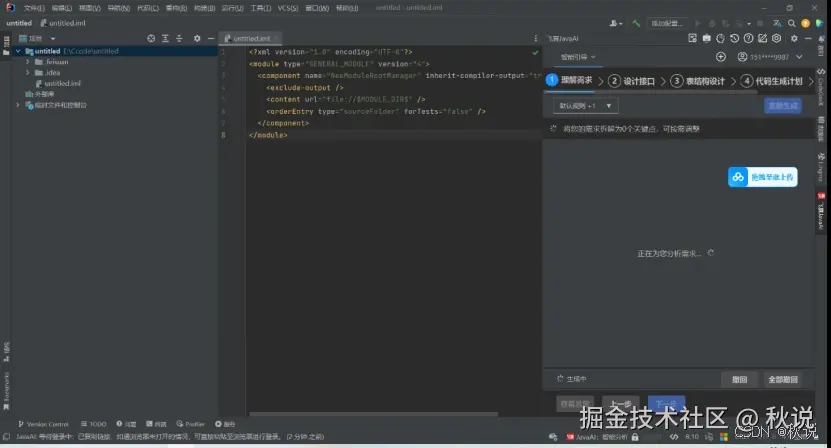Click the help question mark icon in JavaAI
The image size is (831, 448).
click(x=748, y=38)
